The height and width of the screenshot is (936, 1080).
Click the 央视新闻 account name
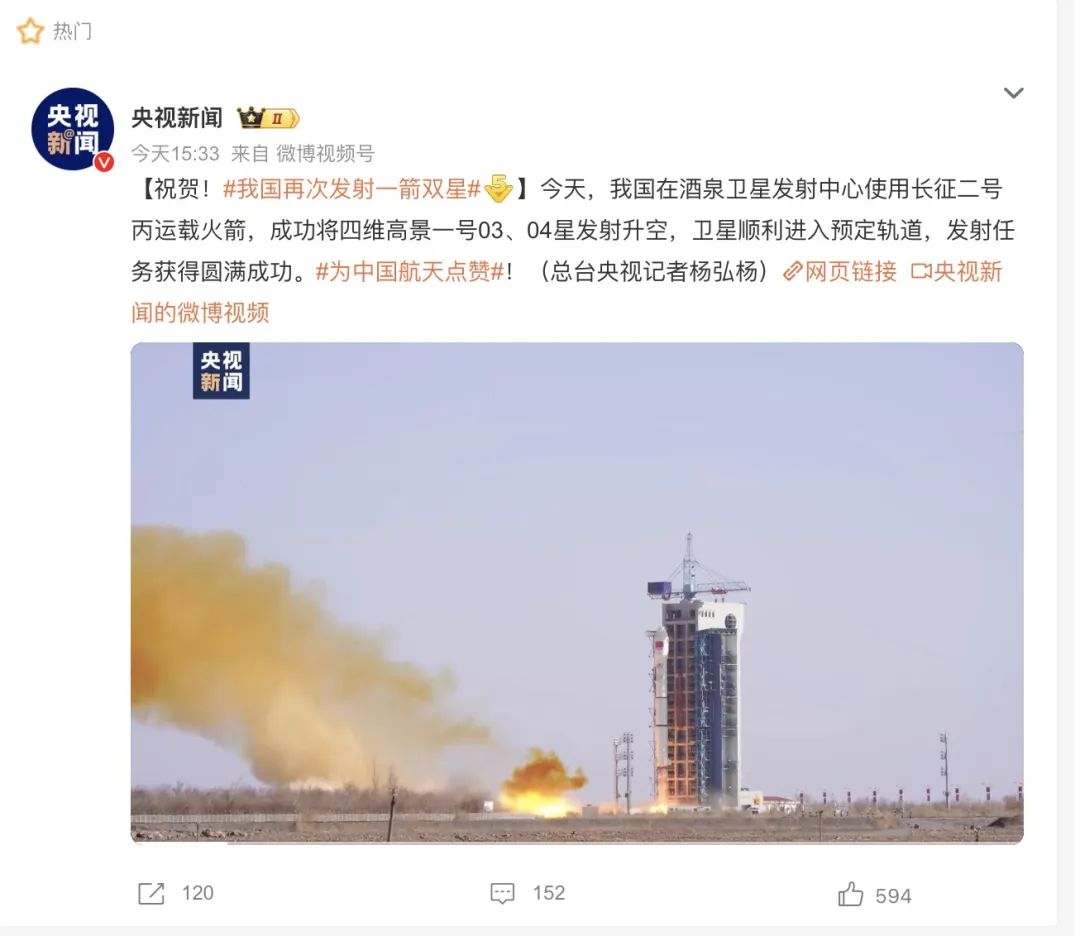click(x=177, y=118)
